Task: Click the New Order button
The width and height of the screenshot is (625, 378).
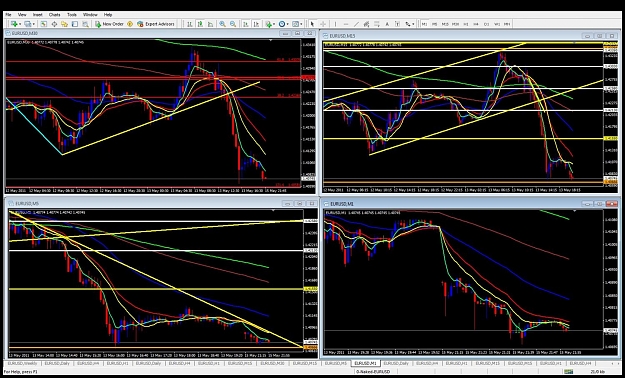Action: 109,24
